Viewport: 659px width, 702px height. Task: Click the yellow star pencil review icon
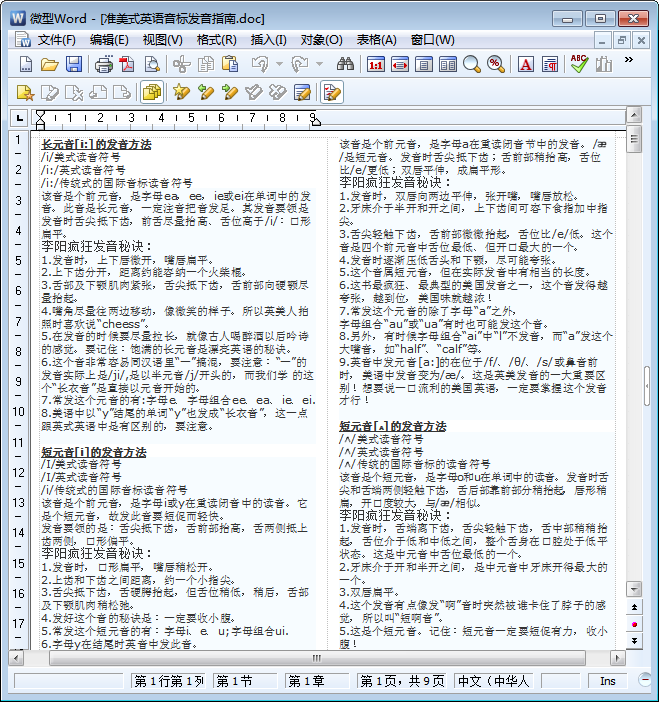pyautogui.click(x=181, y=93)
